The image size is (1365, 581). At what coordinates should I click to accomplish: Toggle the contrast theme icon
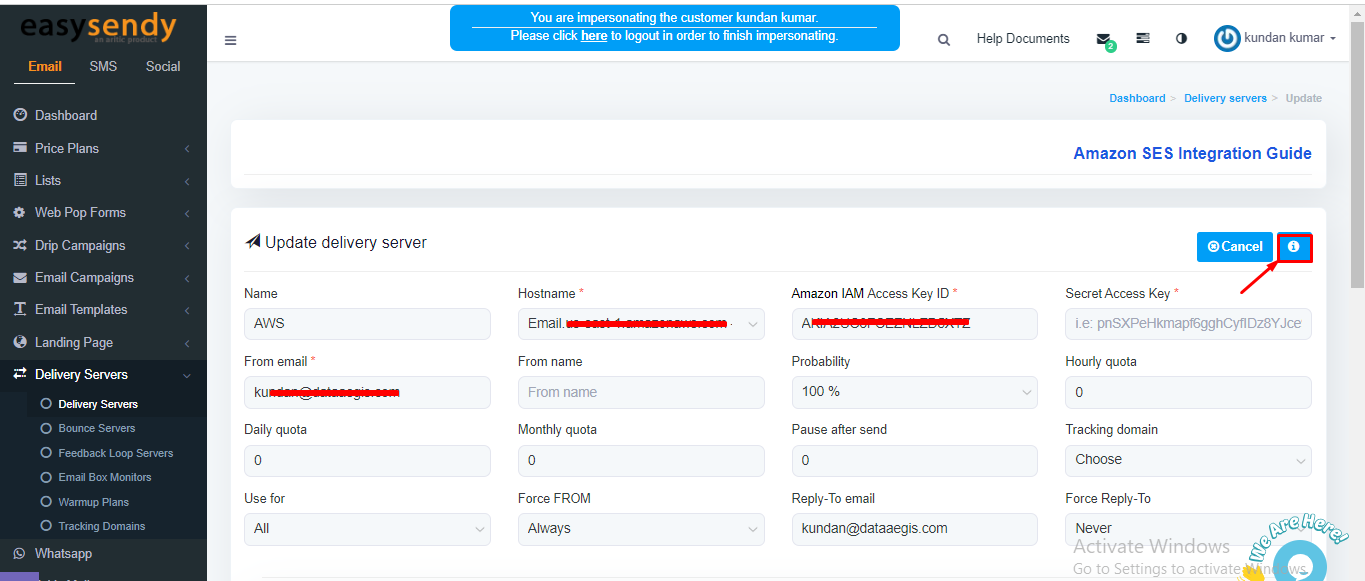(1181, 38)
